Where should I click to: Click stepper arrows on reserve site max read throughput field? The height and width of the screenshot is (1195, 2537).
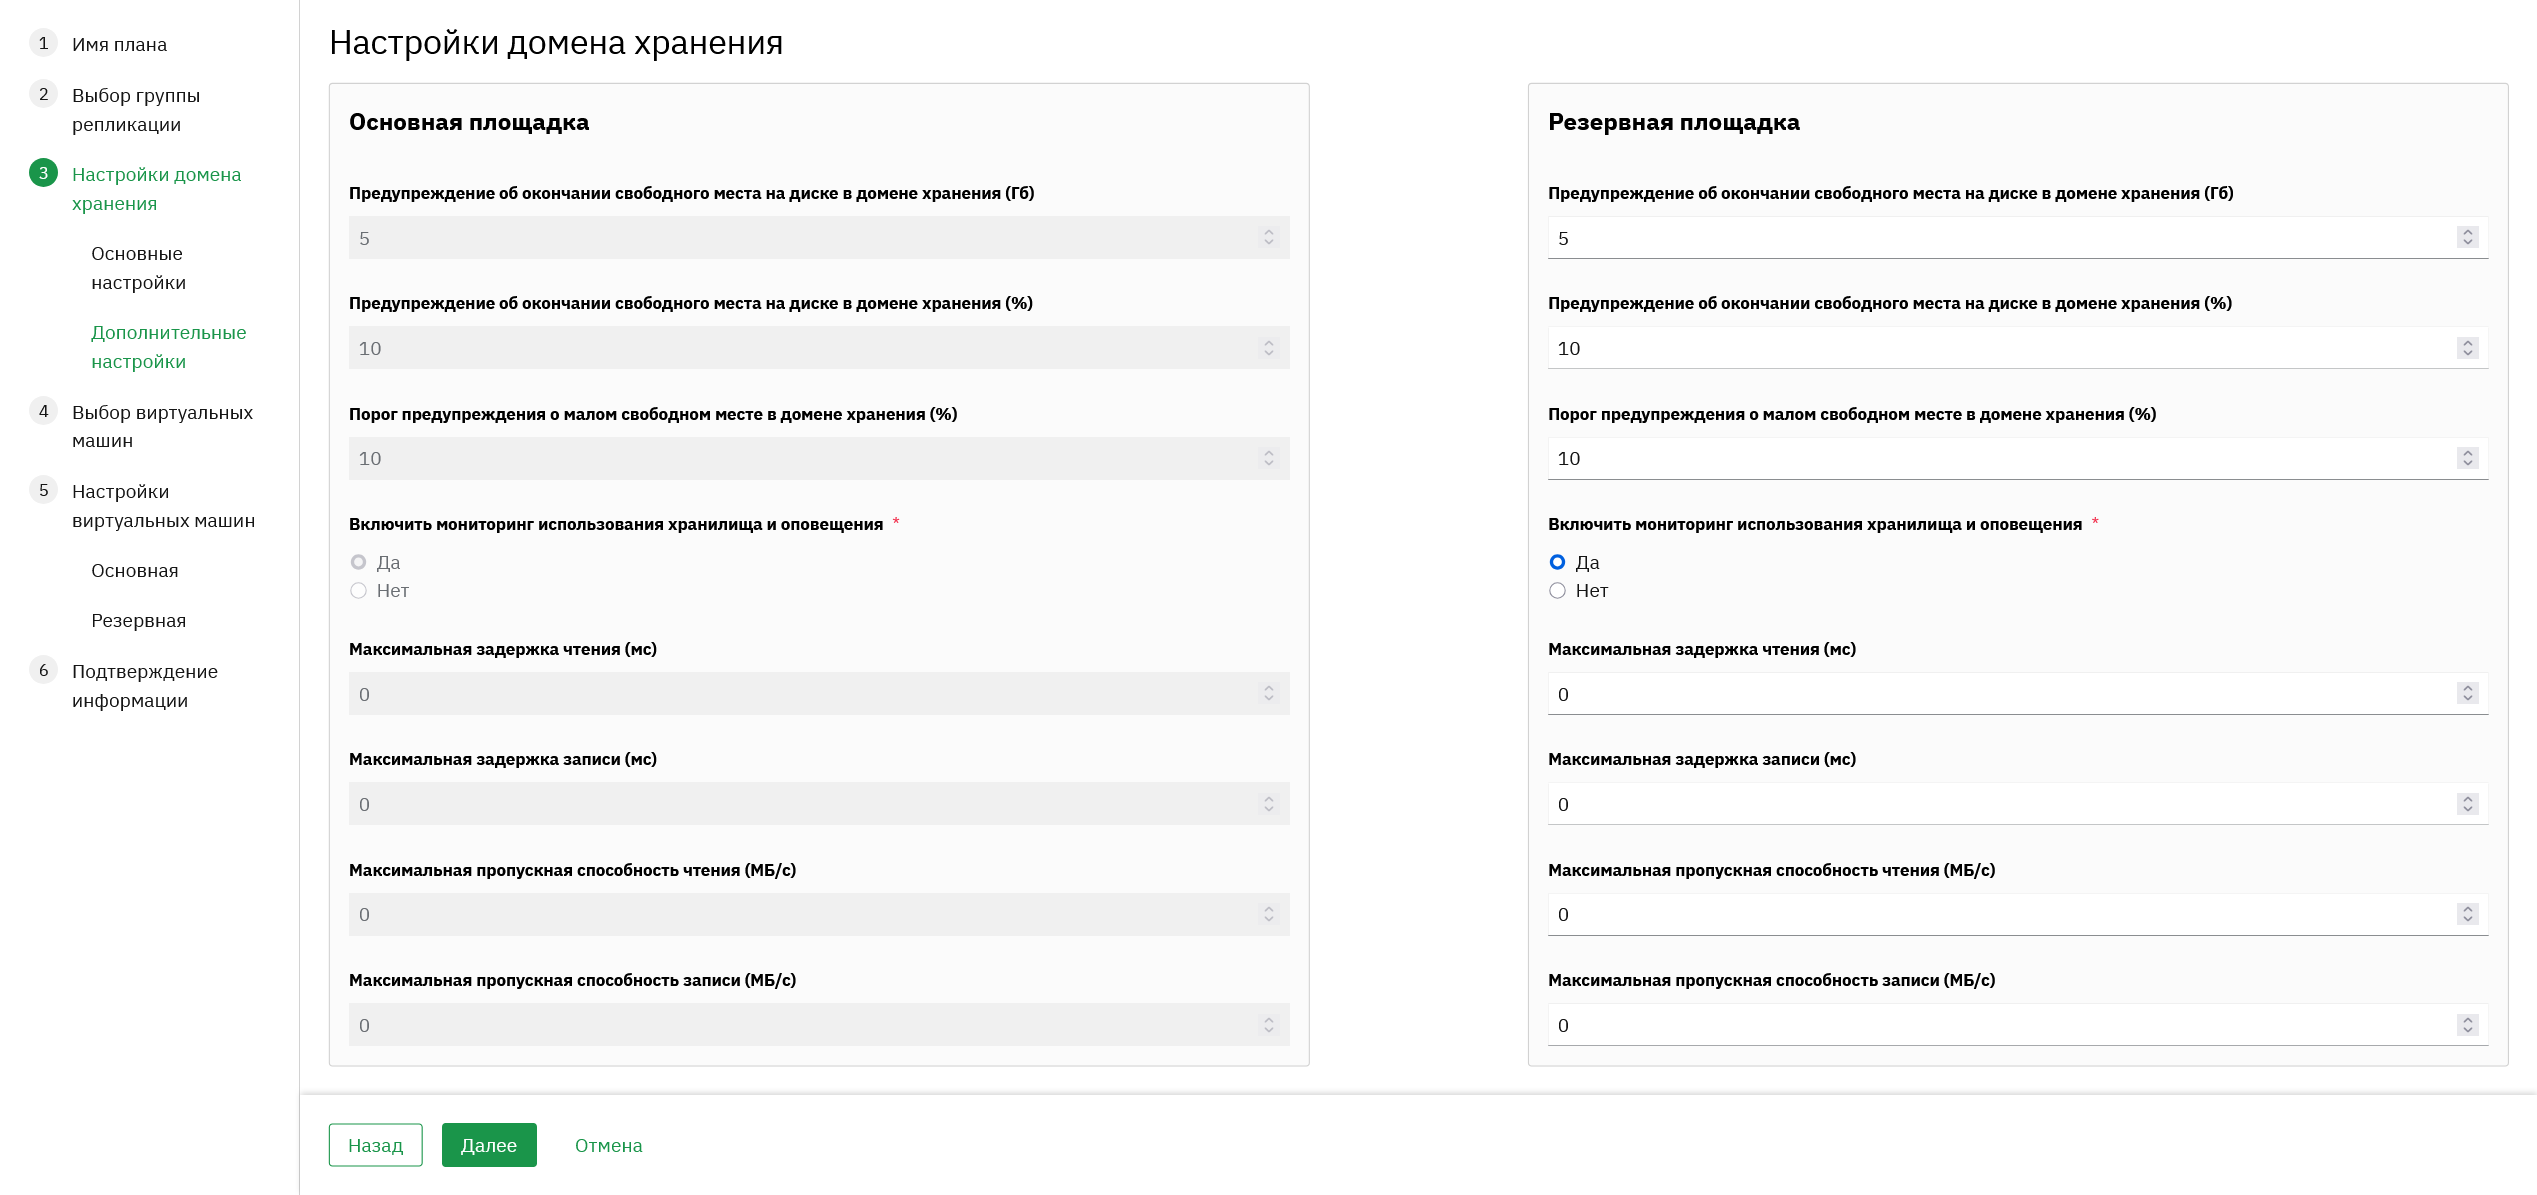(2467, 914)
